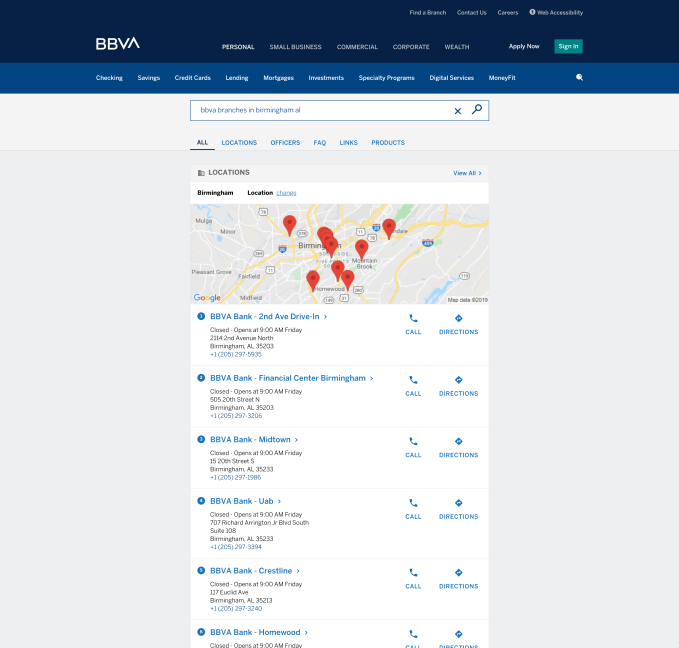Viewport: 679px width, 648px height.
Task: Call the Crestline branch
Action: click(413, 579)
